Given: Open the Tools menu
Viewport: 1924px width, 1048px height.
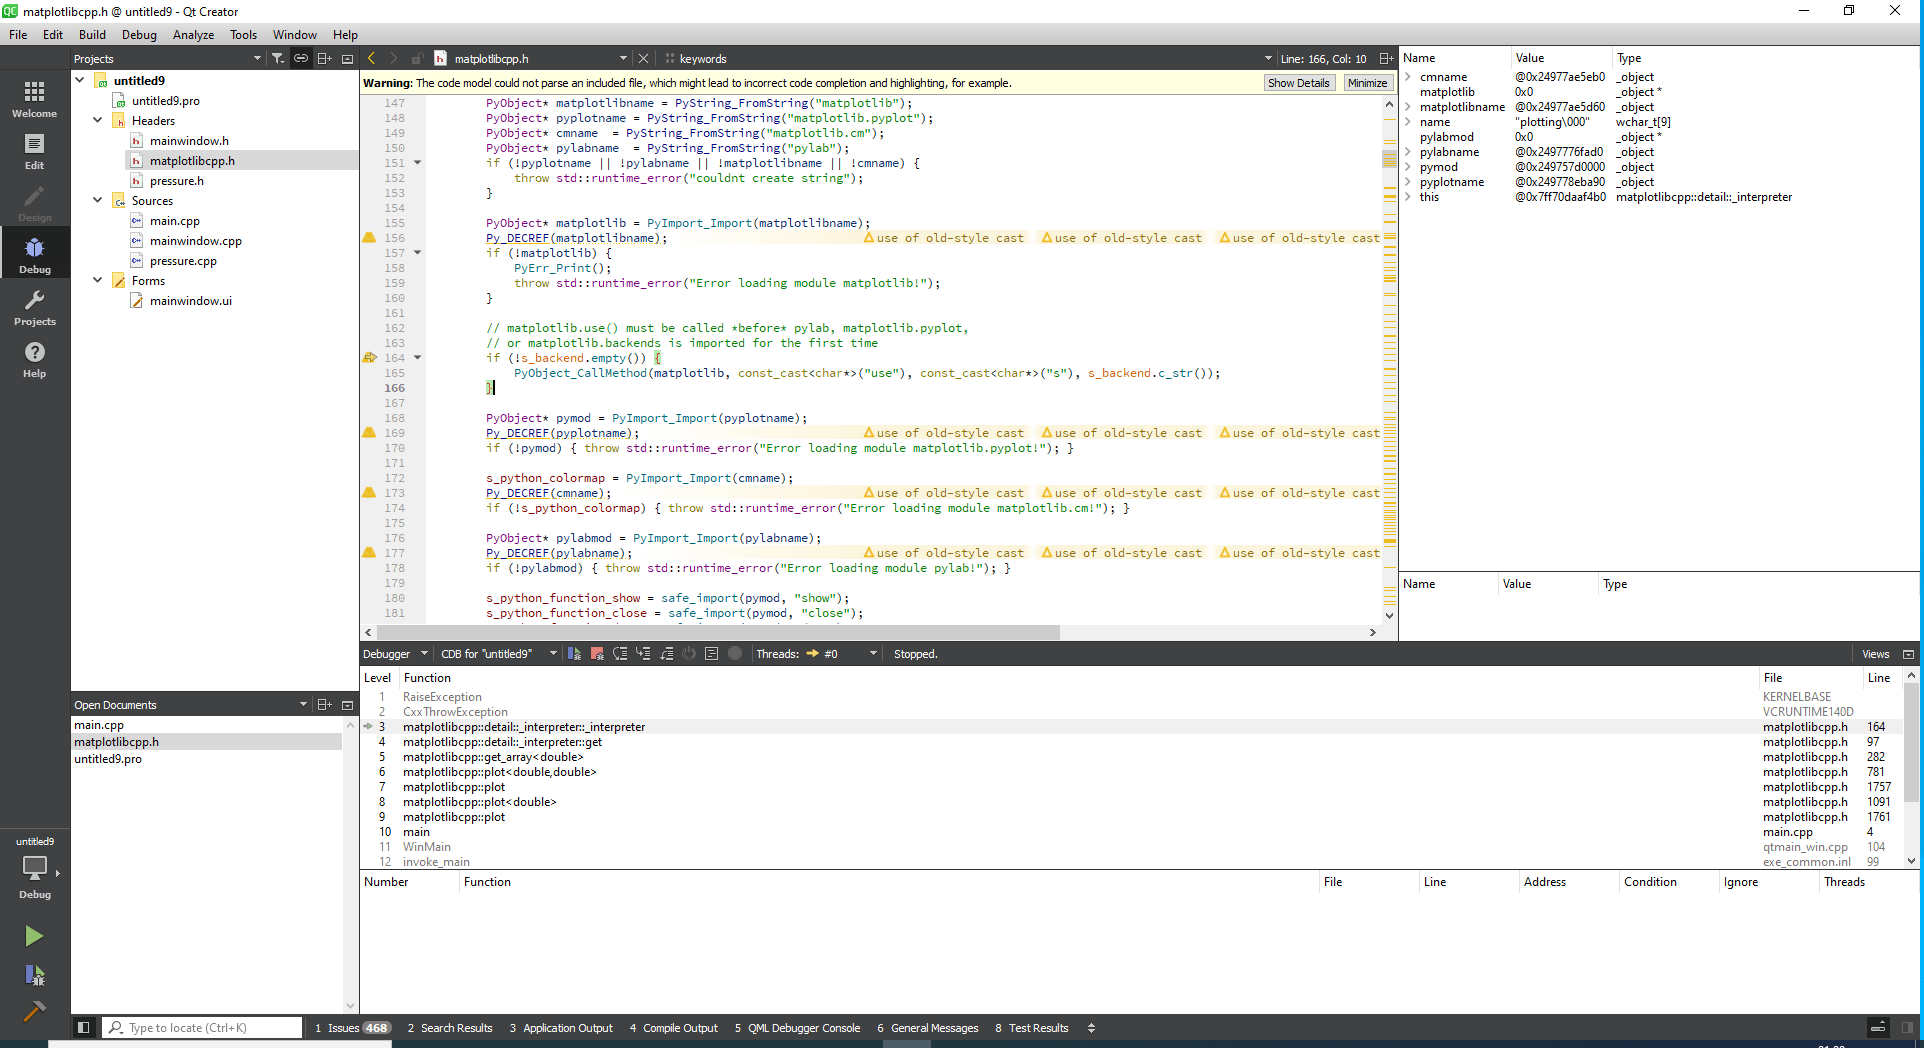Looking at the screenshot, I should pos(243,35).
